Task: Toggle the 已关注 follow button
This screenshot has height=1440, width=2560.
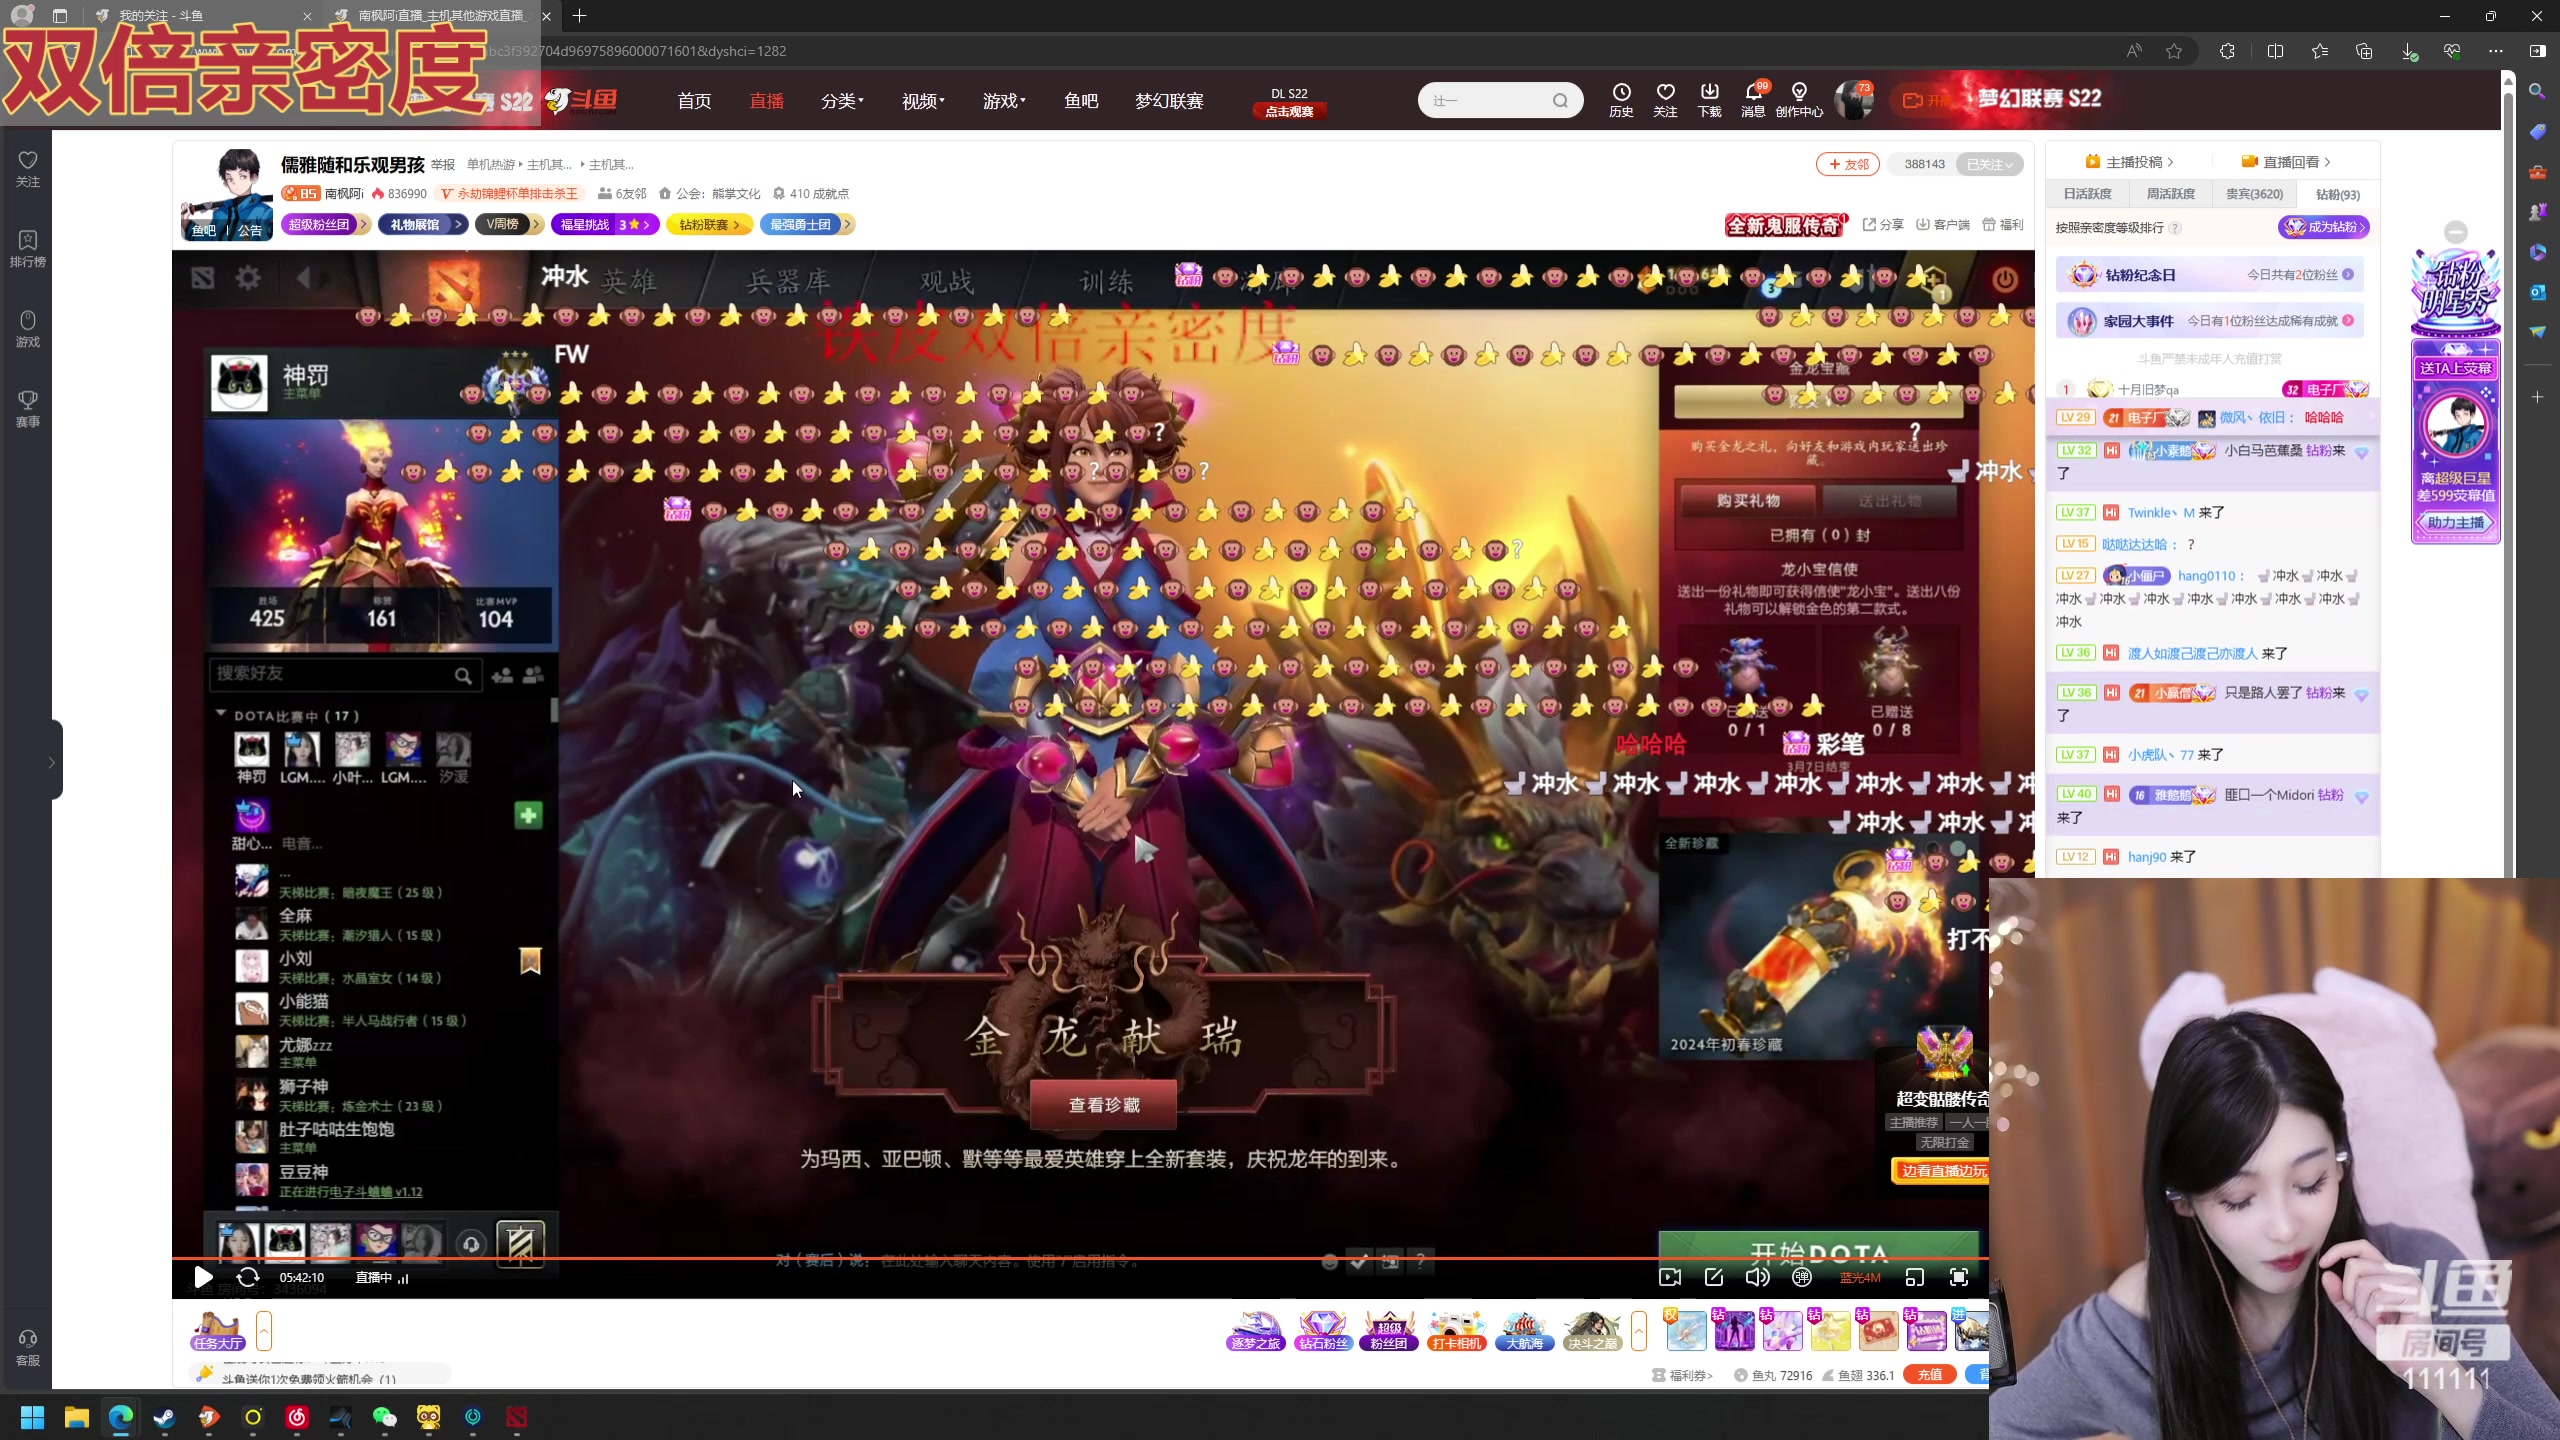Action: tap(1989, 165)
